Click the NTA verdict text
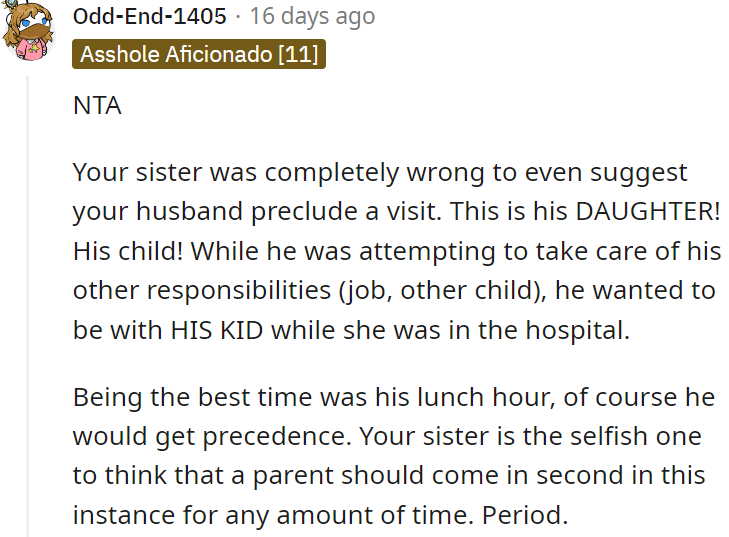 [97, 105]
